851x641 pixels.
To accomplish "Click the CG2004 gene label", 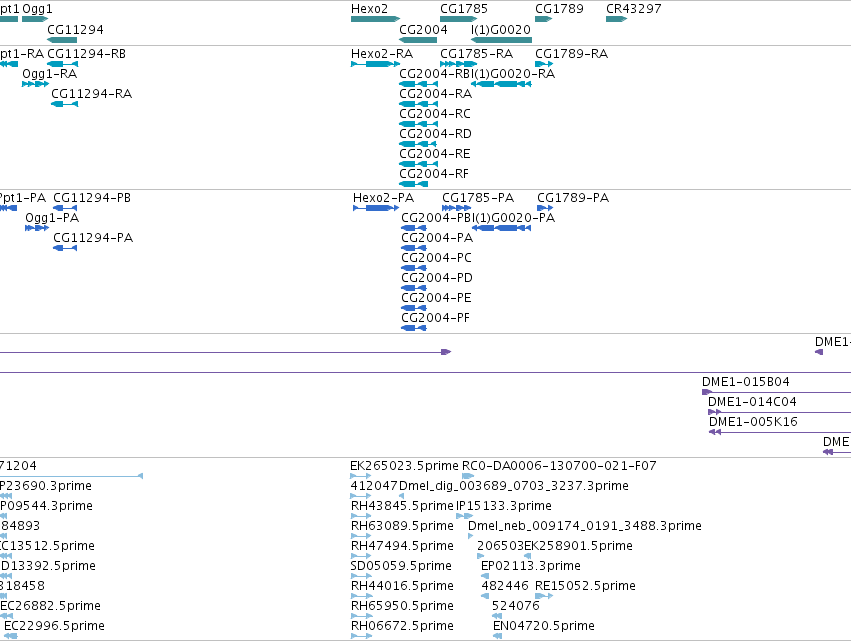I will point(423,29).
